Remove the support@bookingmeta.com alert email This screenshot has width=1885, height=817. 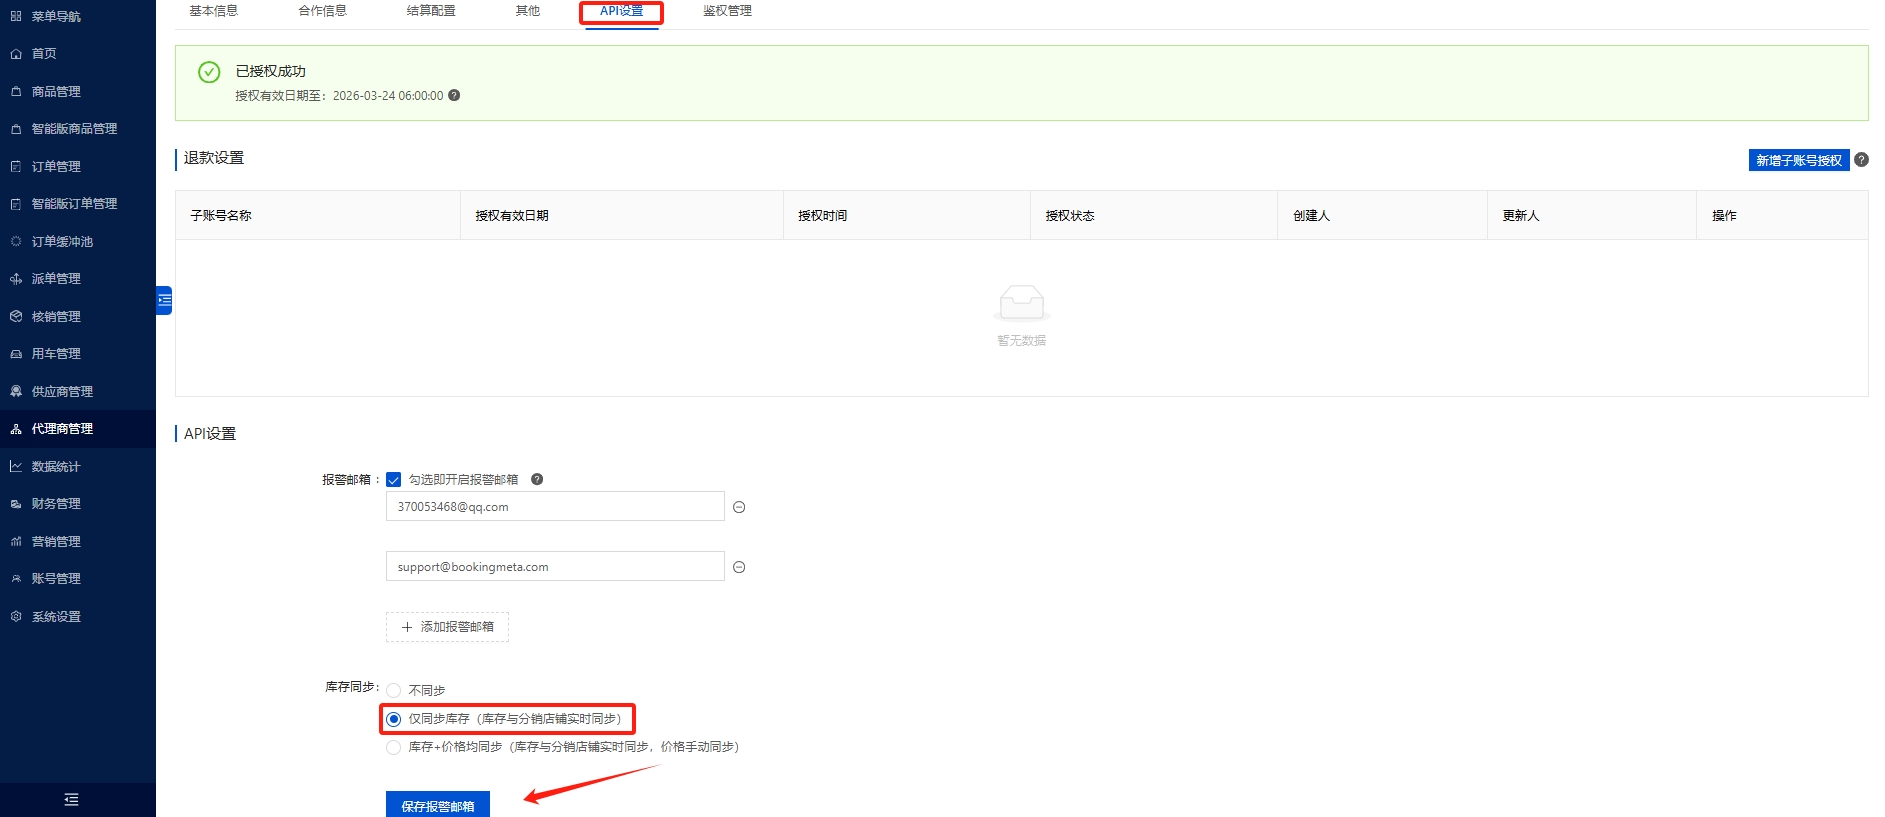coord(739,567)
